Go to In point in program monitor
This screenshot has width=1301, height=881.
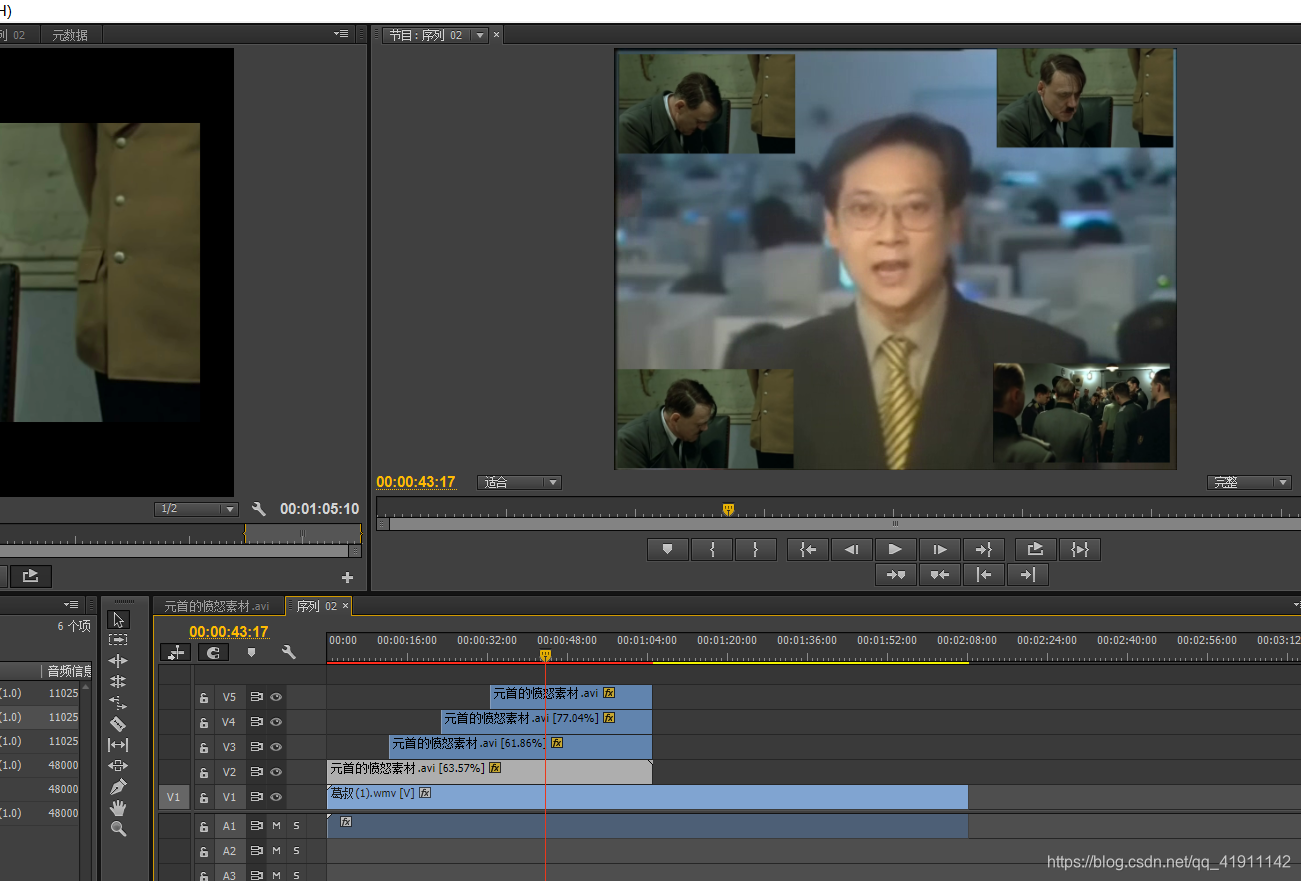pyautogui.click(x=808, y=549)
